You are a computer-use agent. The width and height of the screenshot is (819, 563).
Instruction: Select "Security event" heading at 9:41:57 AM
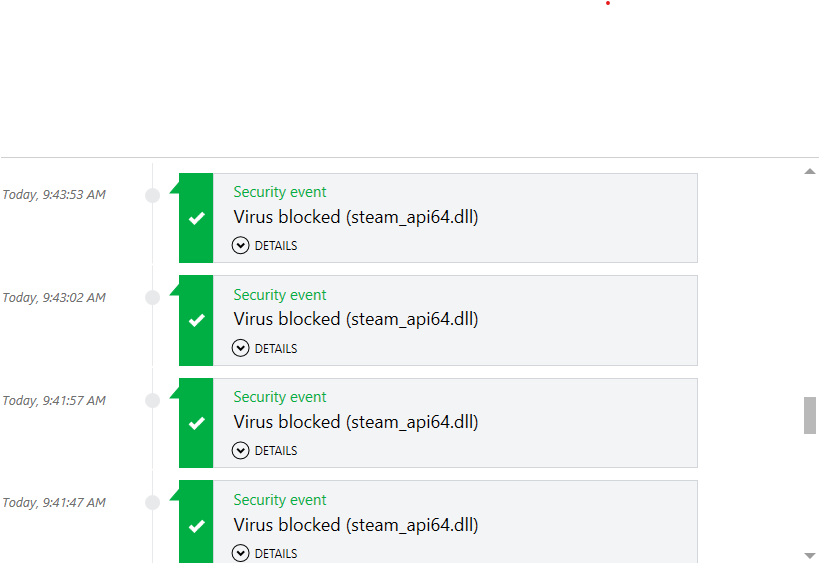point(279,397)
